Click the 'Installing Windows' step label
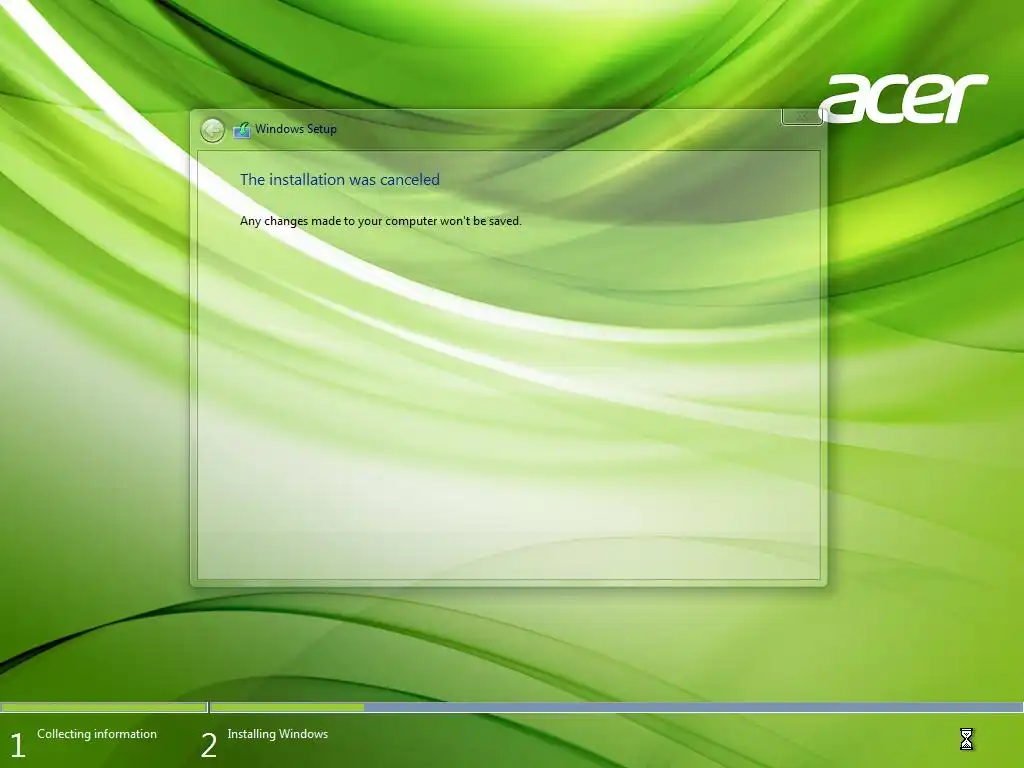The height and width of the screenshot is (768, 1024). (278, 734)
